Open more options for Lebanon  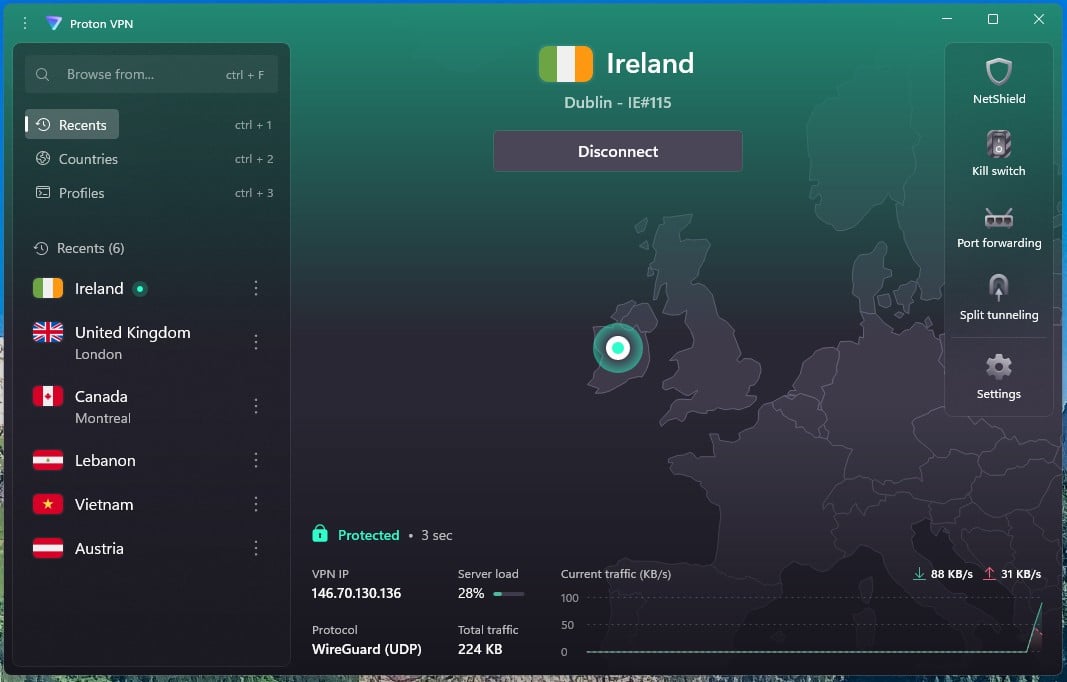256,460
